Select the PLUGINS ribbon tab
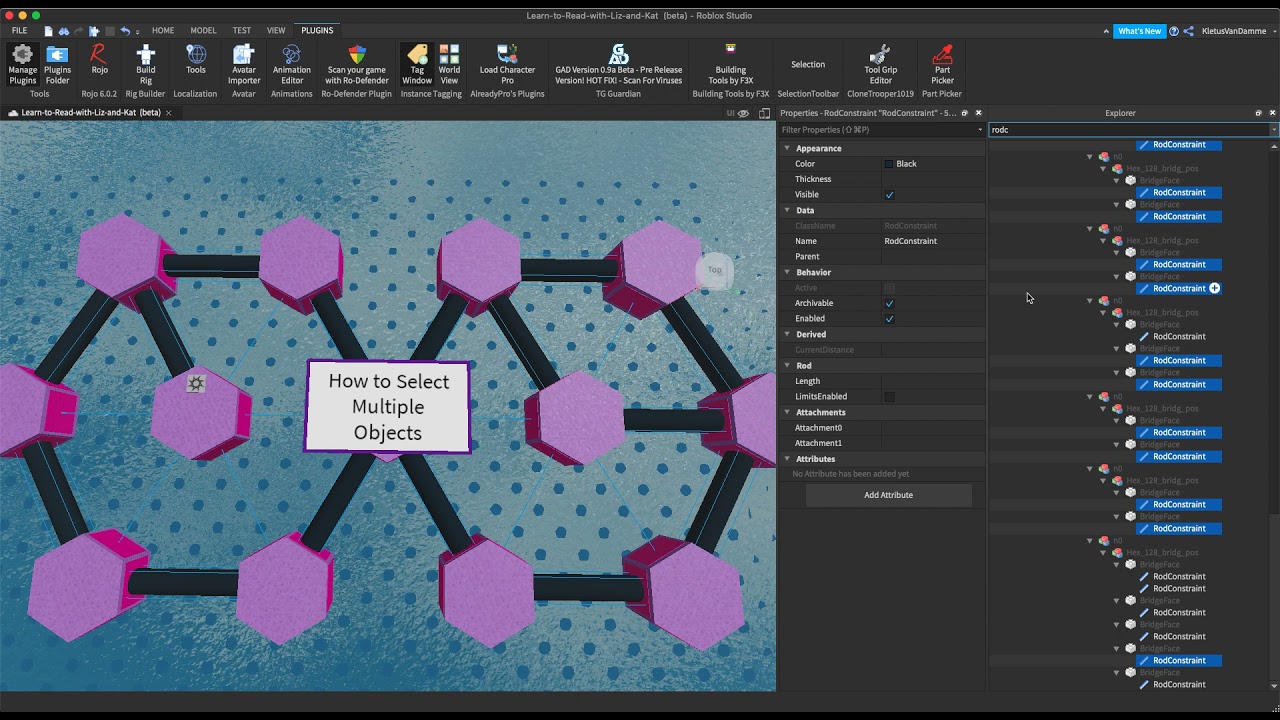 click(317, 31)
